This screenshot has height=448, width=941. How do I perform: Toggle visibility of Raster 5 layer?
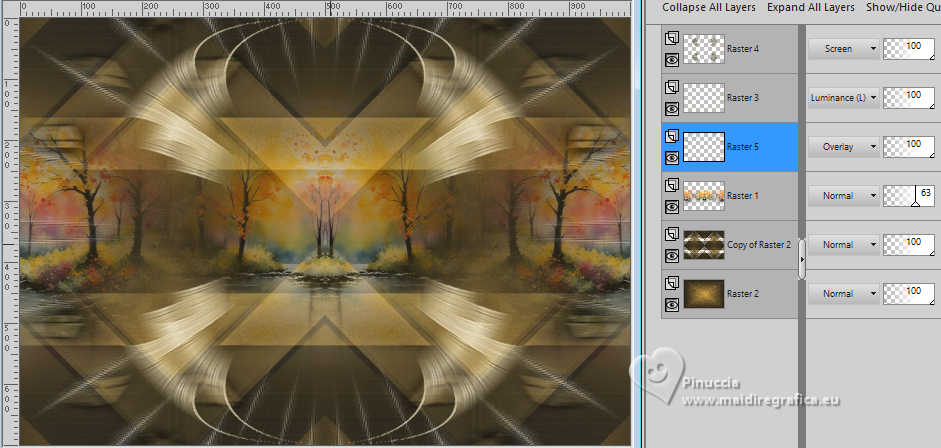[672, 158]
